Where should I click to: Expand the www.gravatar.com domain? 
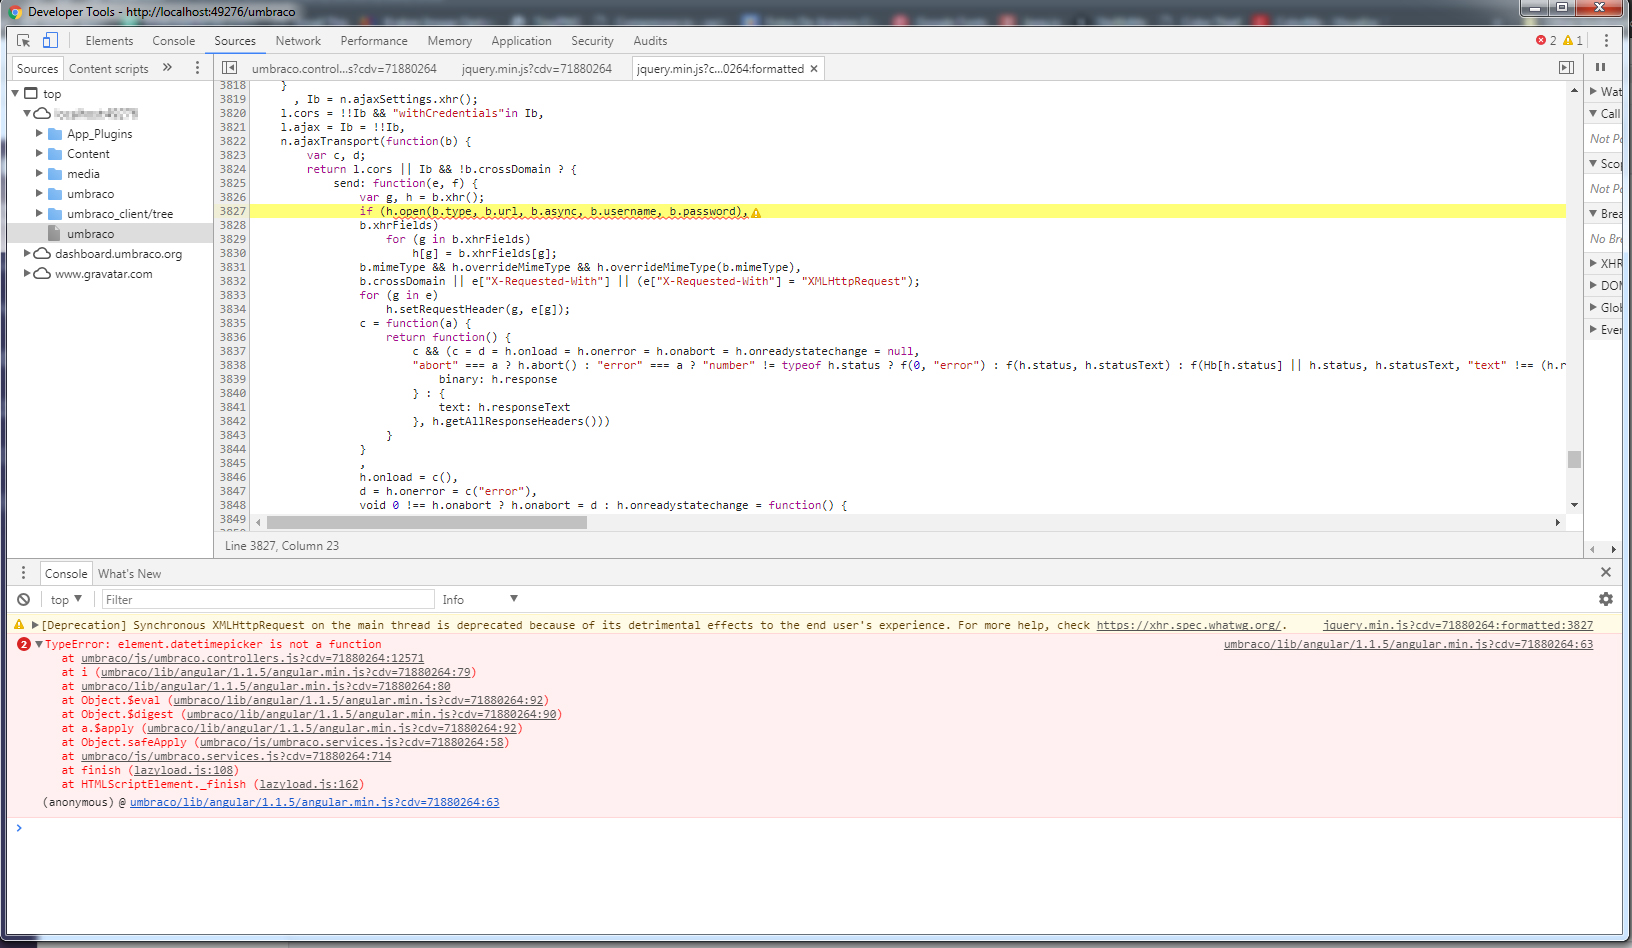point(27,273)
